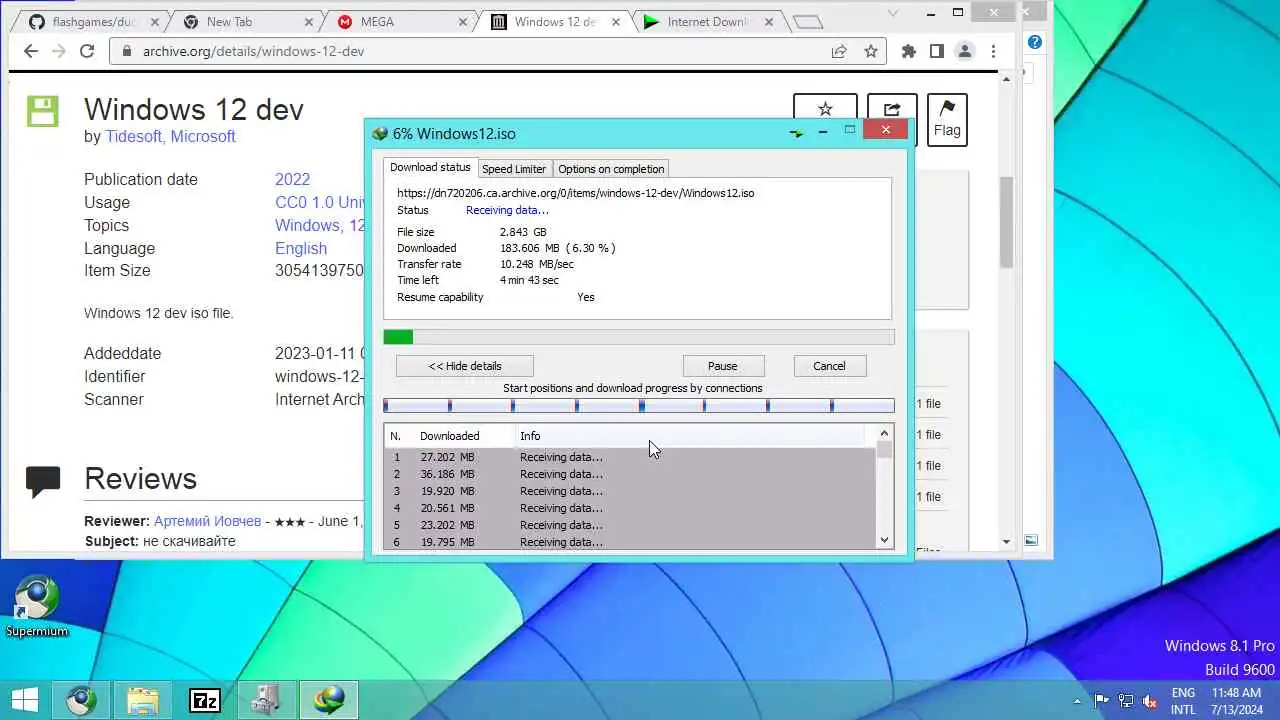Click the muted volume tray icon
The height and width of the screenshot is (720, 1280).
(1151, 701)
